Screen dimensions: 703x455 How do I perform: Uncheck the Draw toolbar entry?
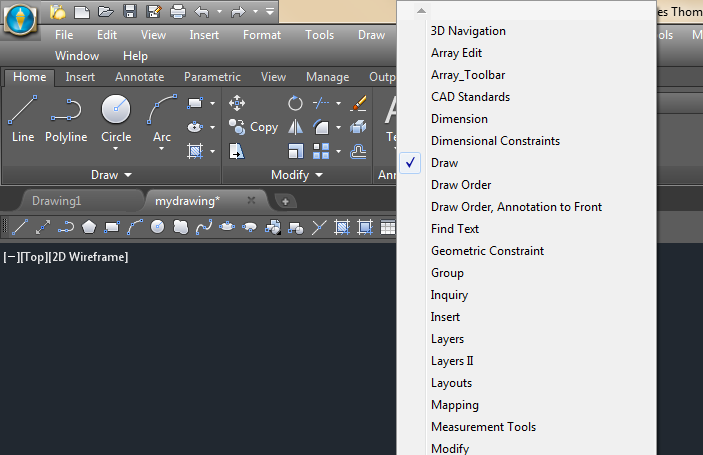[x=444, y=163]
